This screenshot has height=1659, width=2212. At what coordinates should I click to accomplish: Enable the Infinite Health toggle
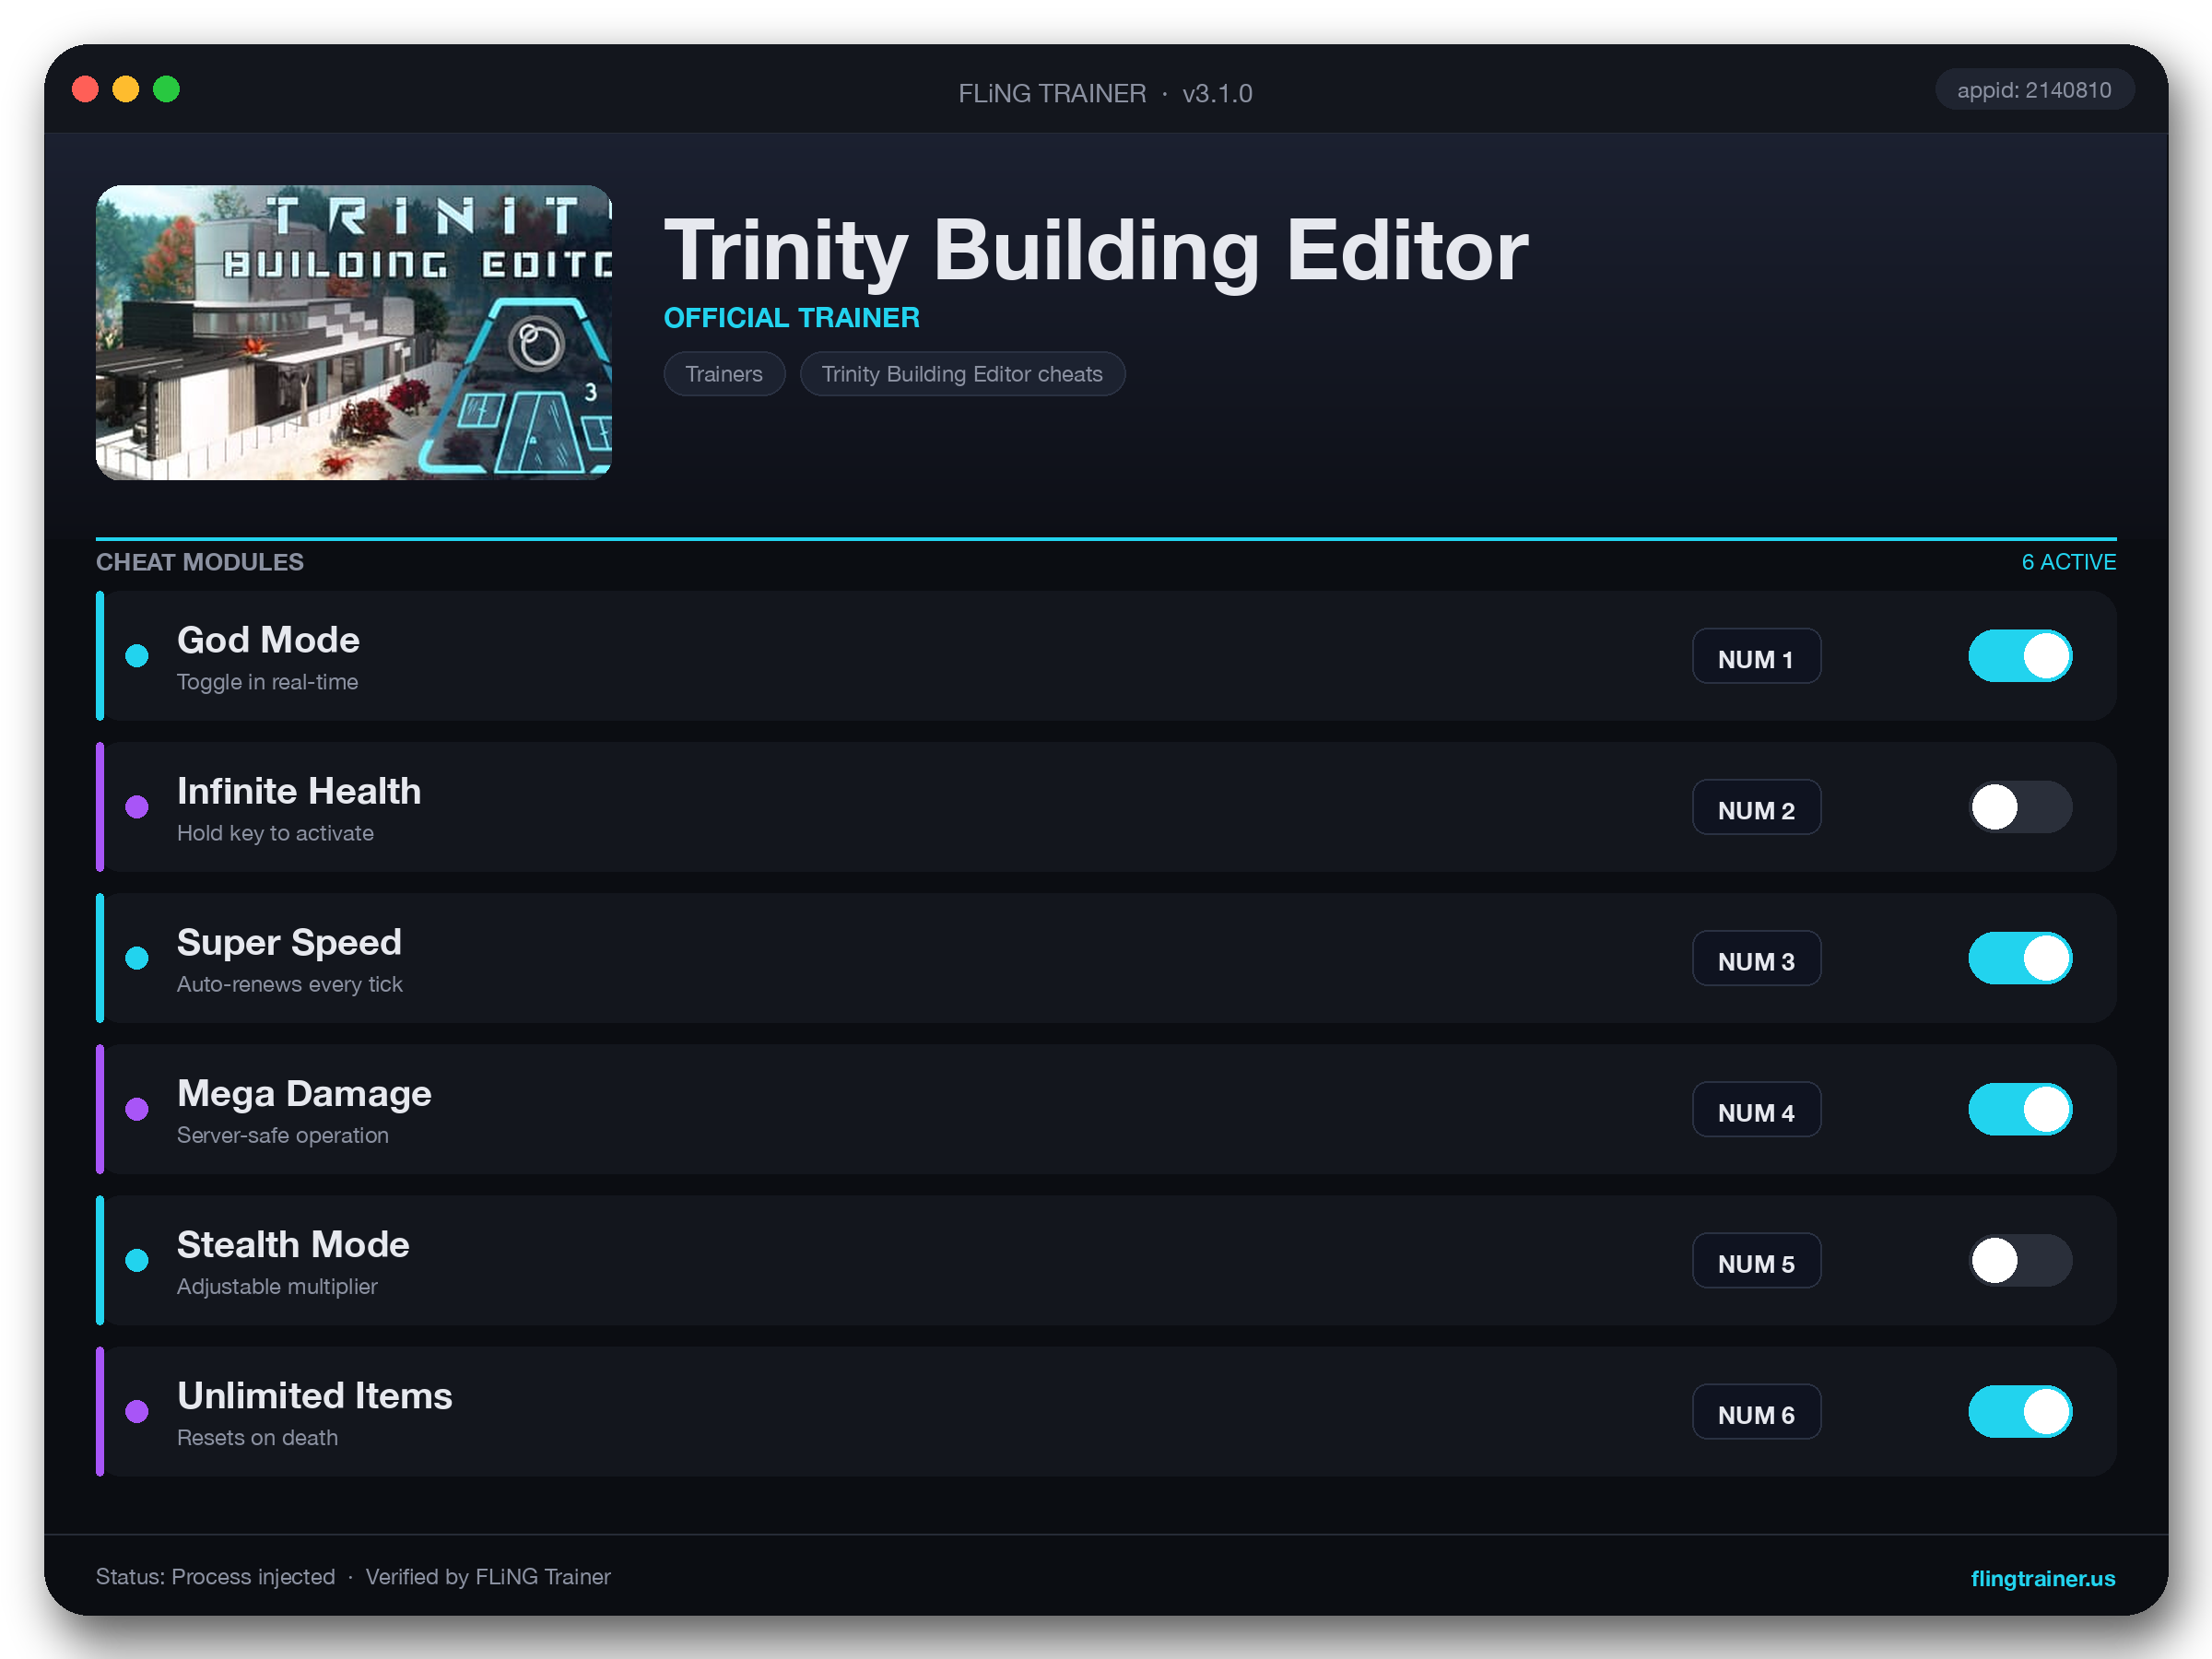tap(2020, 807)
